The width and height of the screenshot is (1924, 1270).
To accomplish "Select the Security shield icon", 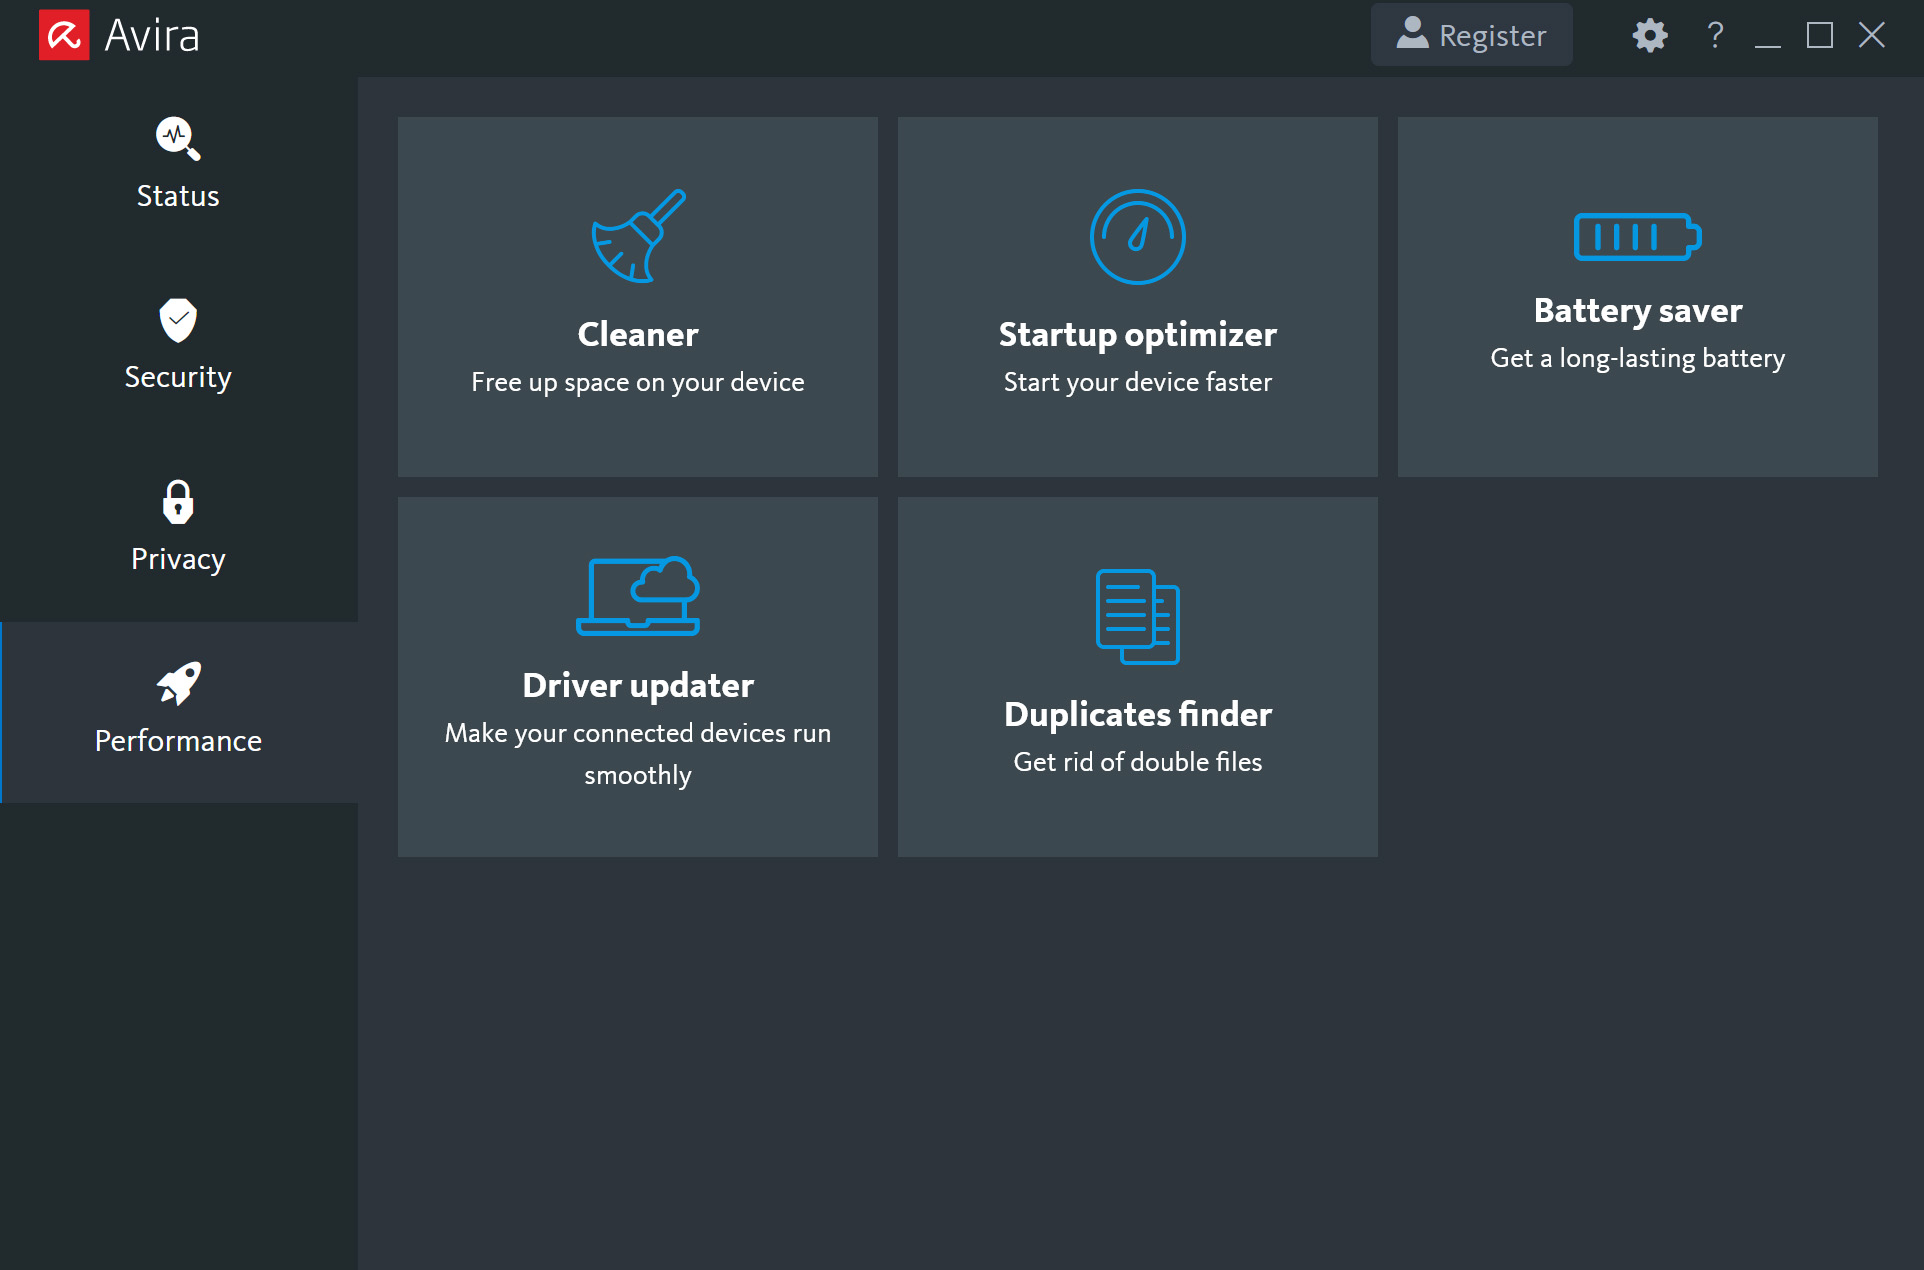I will [178, 320].
